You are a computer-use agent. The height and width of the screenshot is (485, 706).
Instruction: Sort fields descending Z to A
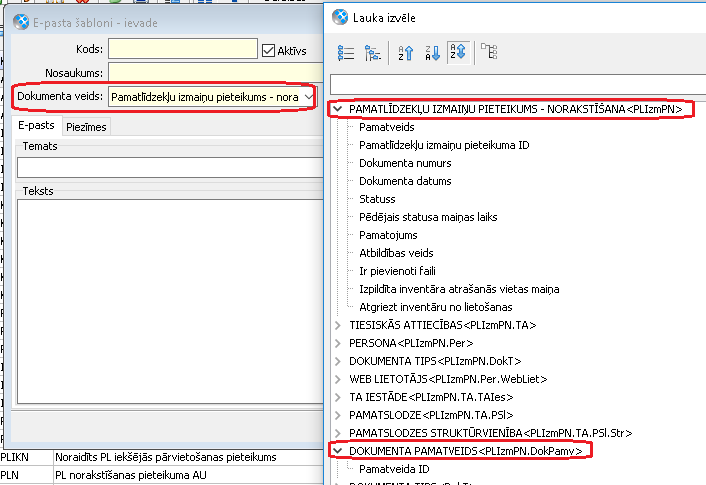(x=432, y=53)
